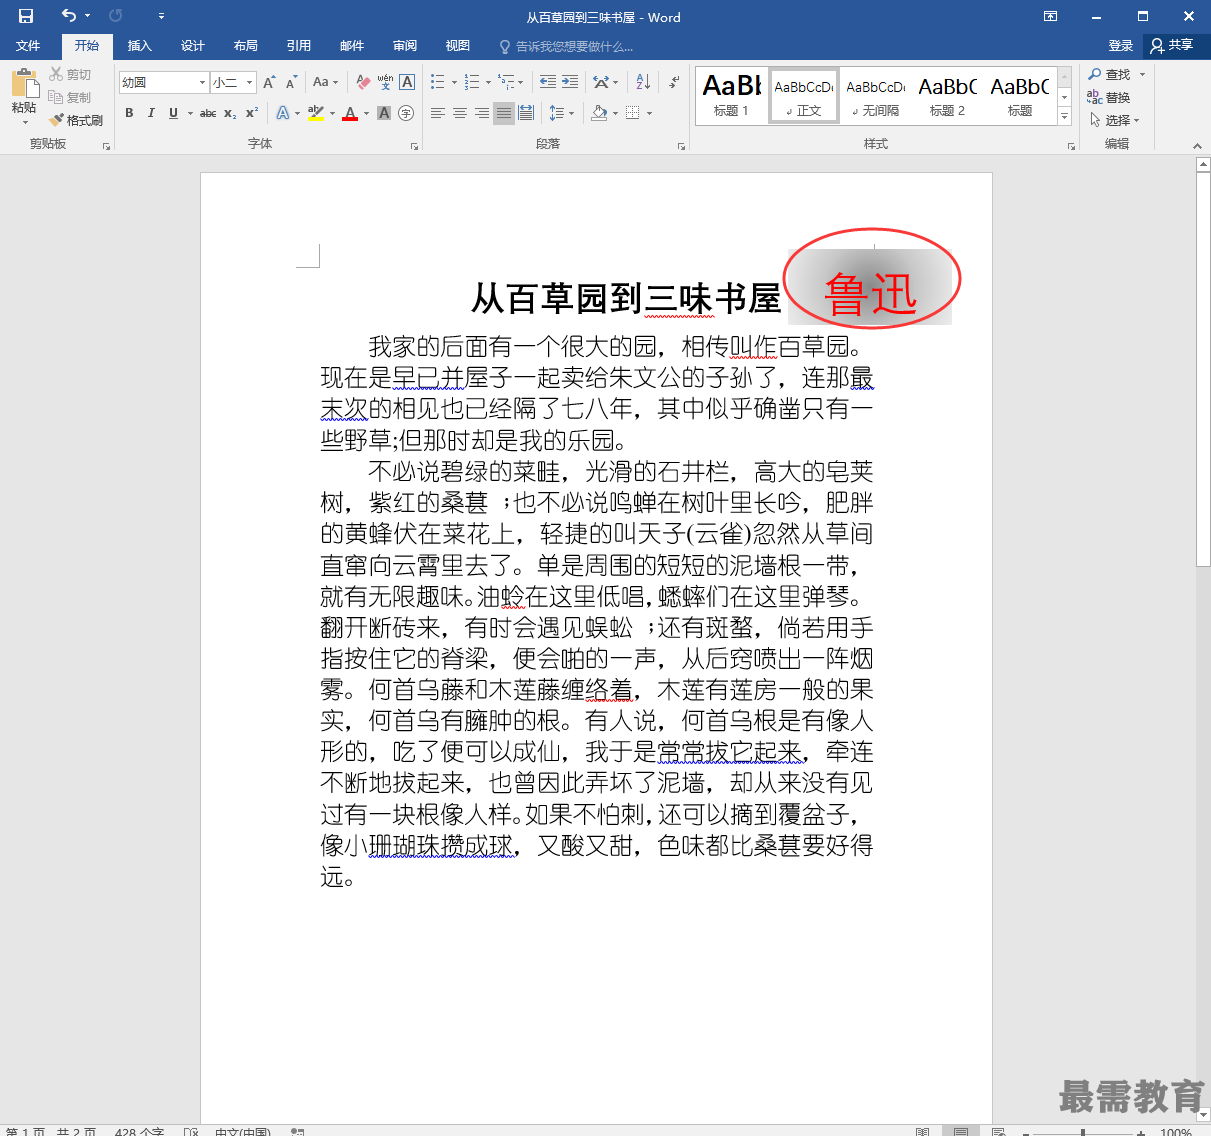Apply subscript formatting
The width and height of the screenshot is (1211, 1136).
click(x=230, y=113)
